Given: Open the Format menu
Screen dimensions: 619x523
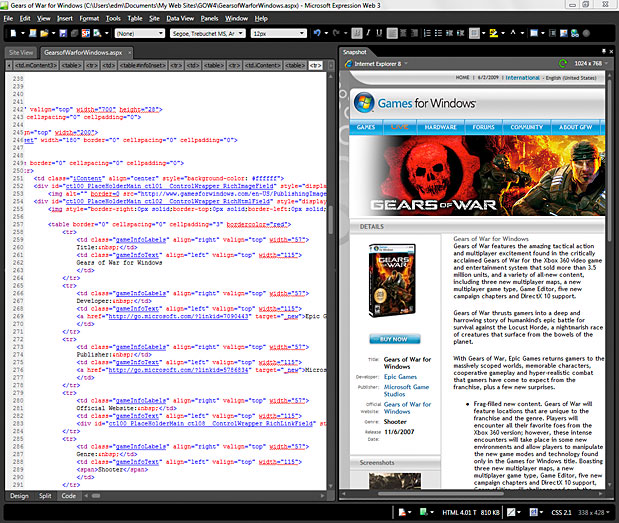Looking at the screenshot, I should 89,18.
